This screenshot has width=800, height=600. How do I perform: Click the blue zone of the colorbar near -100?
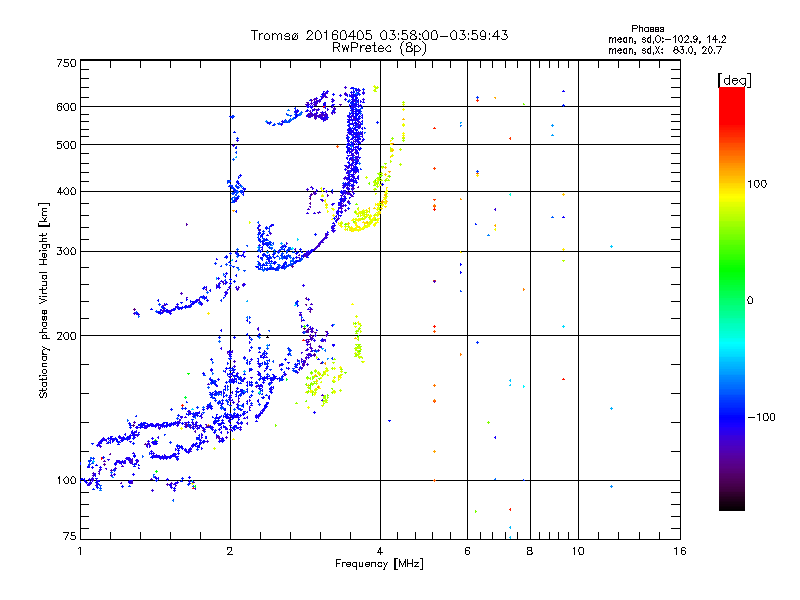(732, 417)
